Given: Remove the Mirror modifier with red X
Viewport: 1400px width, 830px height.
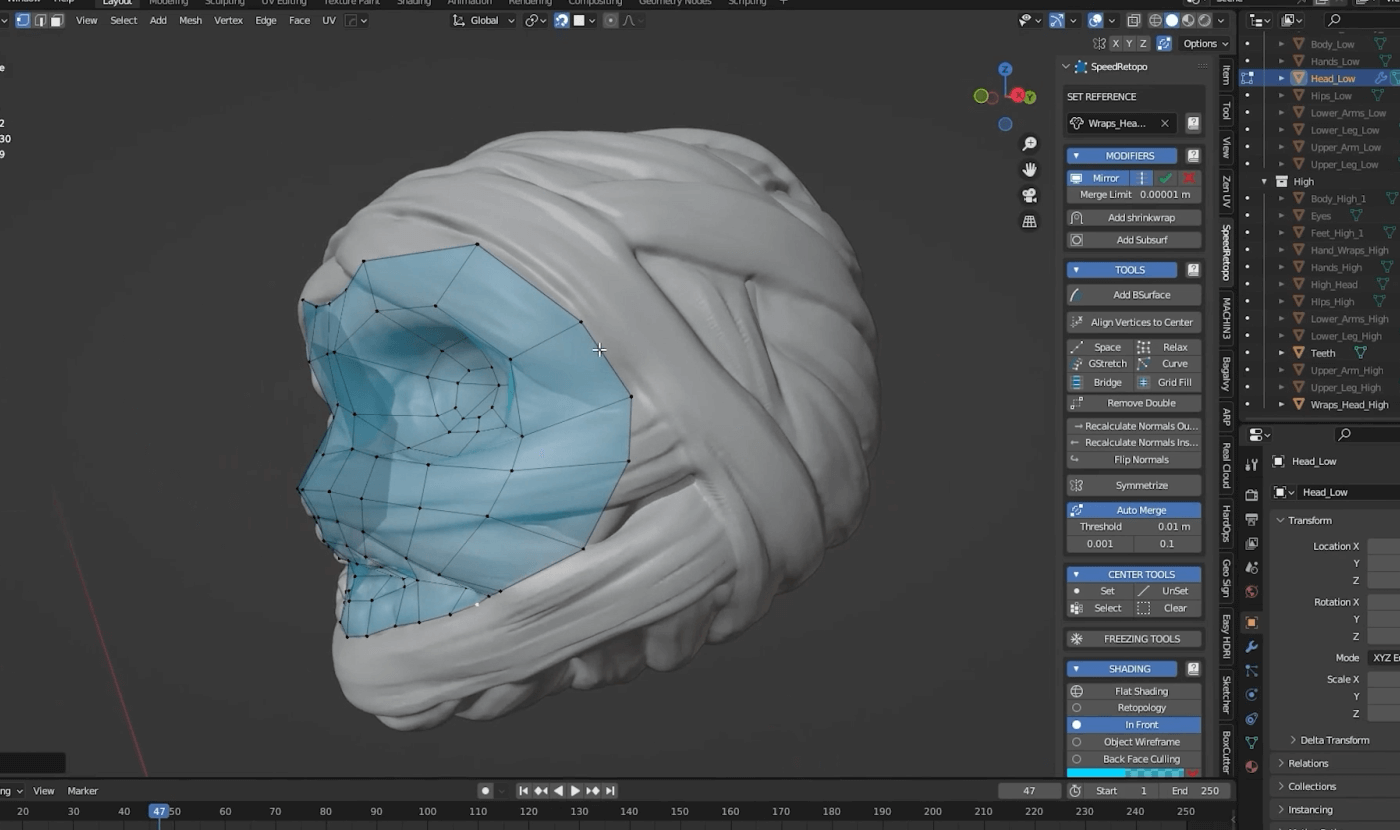Looking at the screenshot, I should (x=1189, y=178).
